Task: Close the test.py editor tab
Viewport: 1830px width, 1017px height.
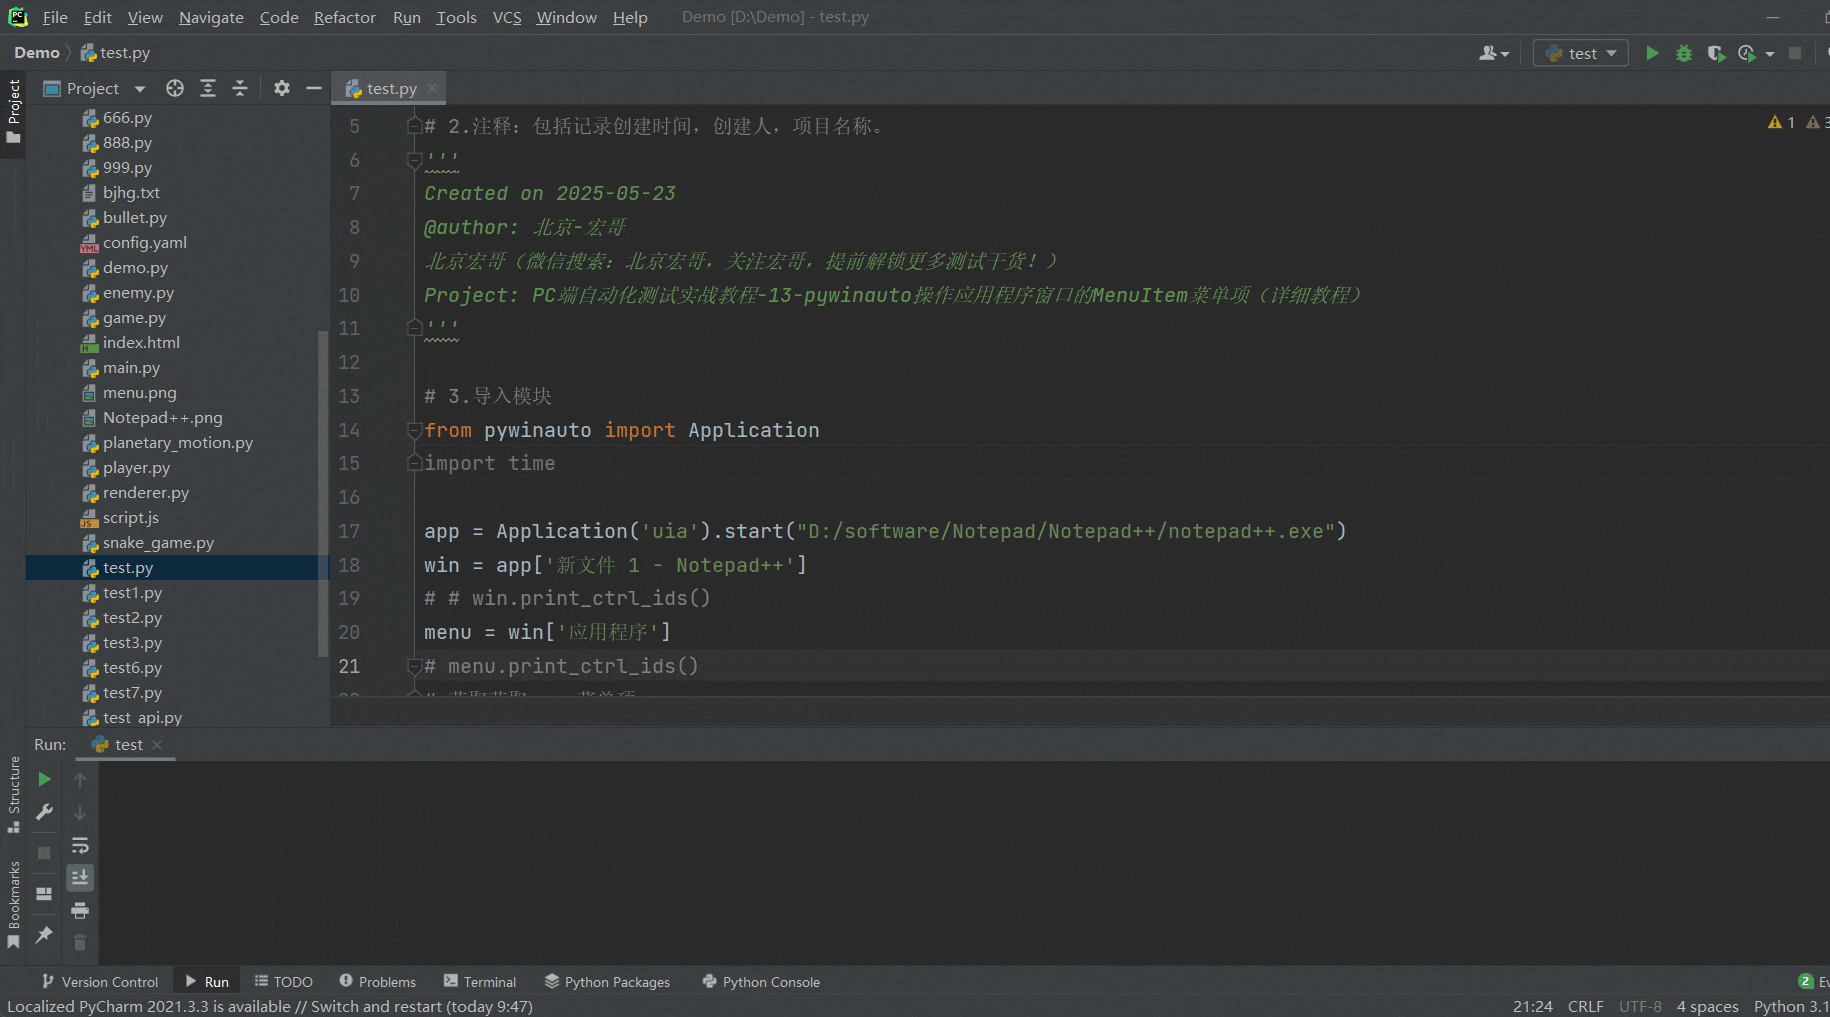Action: [x=432, y=88]
